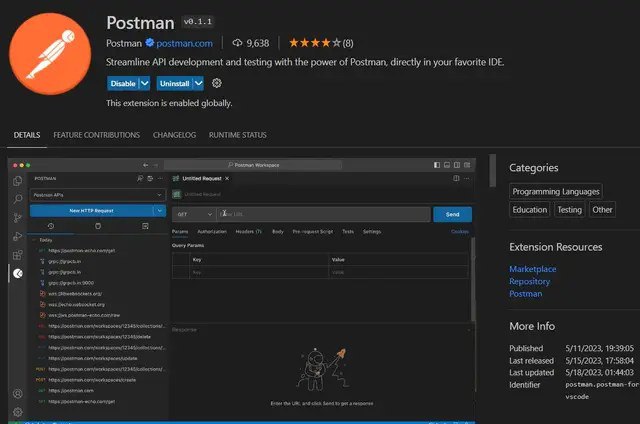Viewport: 640px width, 424px height.
Task: Select the Collections icon in Postman sidebar
Action: coord(98,226)
